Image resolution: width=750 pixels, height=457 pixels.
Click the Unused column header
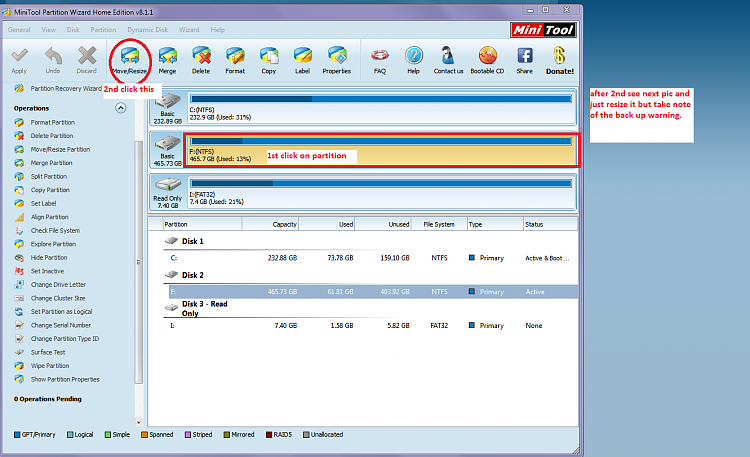click(383, 224)
